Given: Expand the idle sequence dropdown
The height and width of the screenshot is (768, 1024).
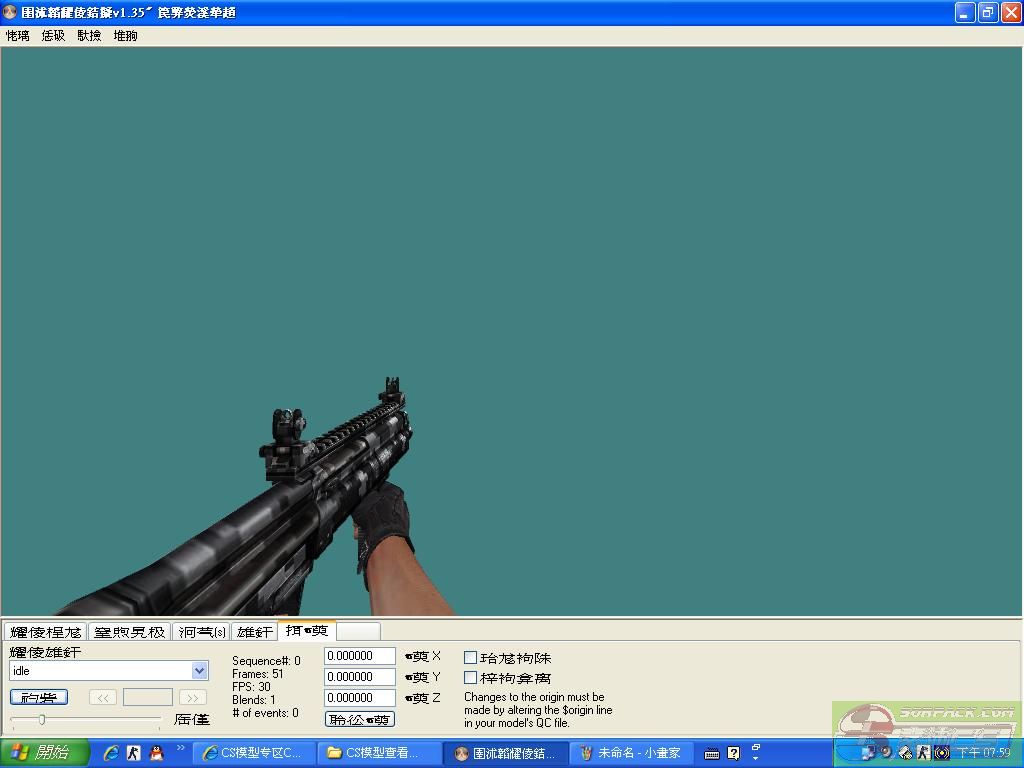Looking at the screenshot, I should [x=199, y=671].
